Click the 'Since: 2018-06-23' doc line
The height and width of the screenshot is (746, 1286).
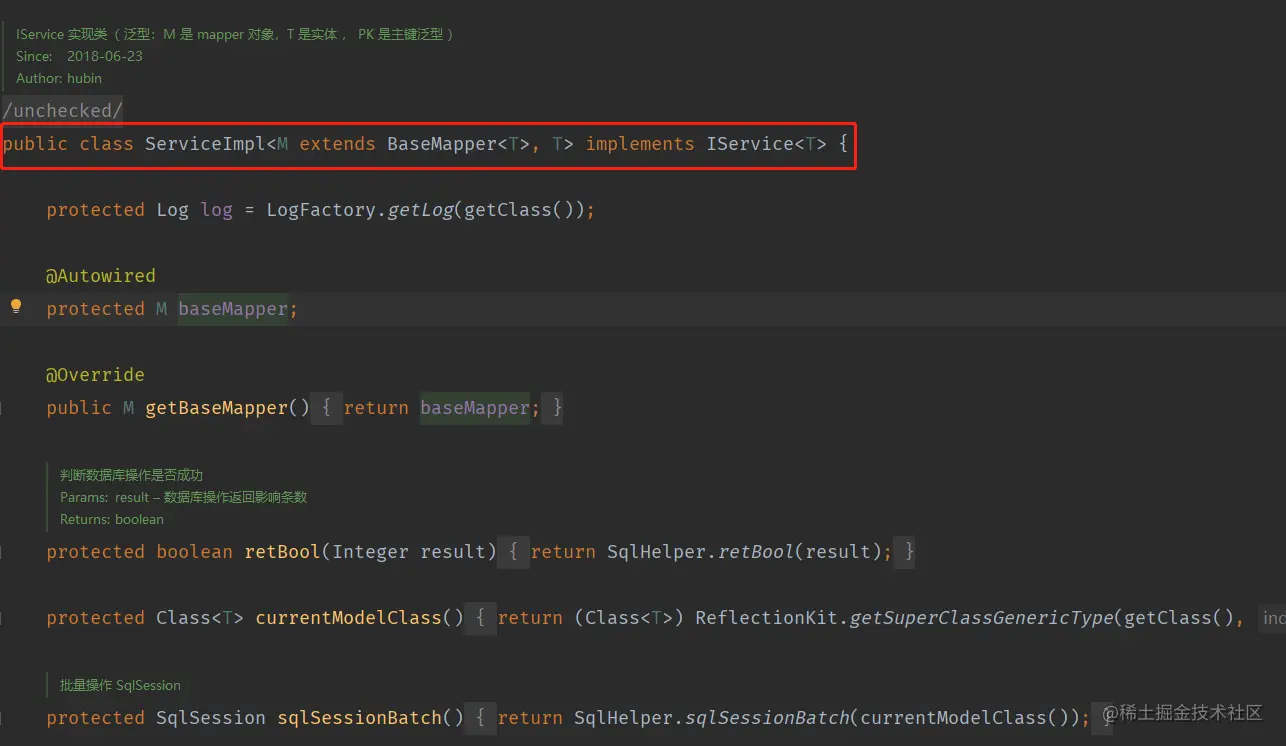click(x=79, y=56)
